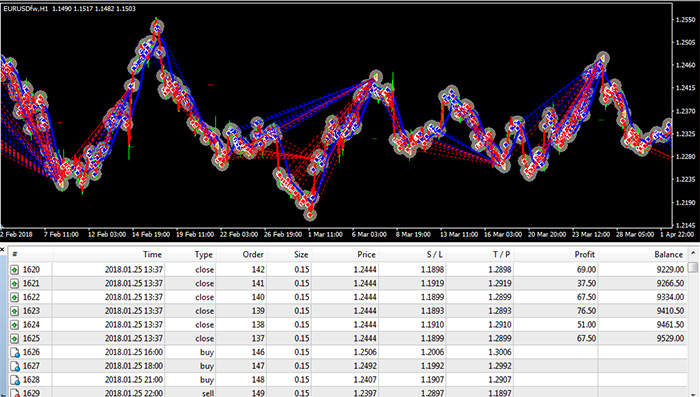The width and height of the screenshot is (700, 397).
Task: Select time 2018.01.25 16:00 cell
Action: (133, 352)
